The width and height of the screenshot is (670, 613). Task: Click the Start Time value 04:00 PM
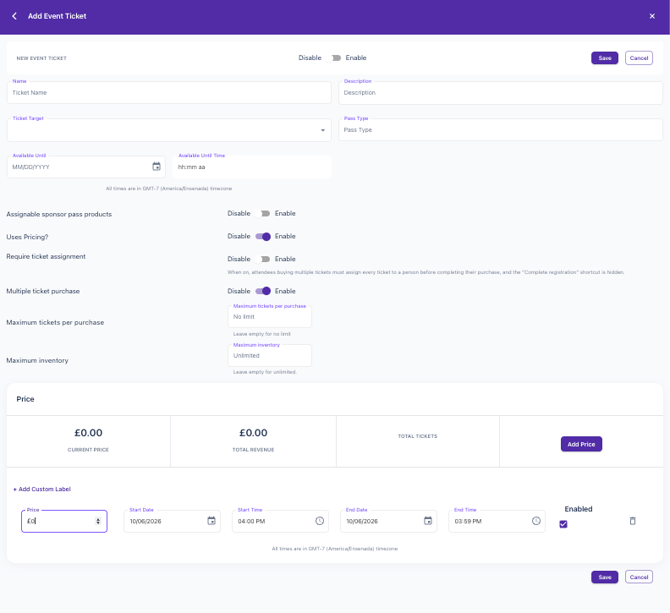pyautogui.click(x=251, y=522)
